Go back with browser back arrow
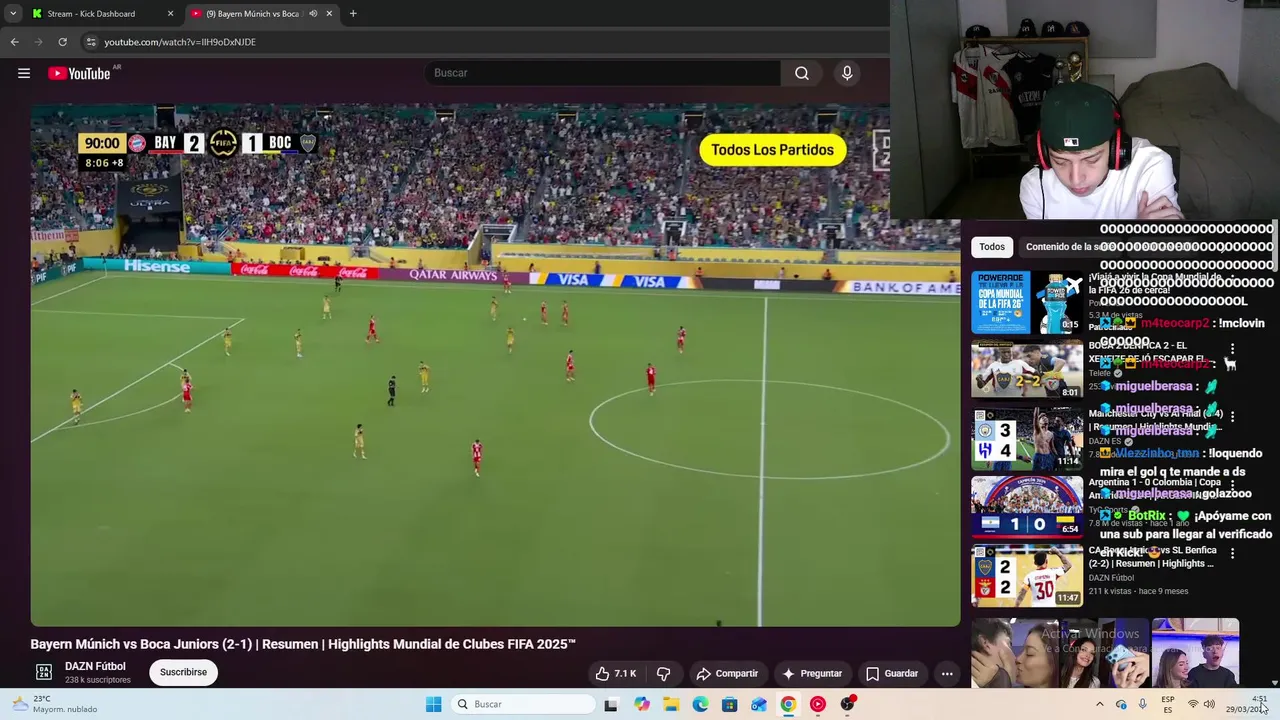The image size is (1280, 720). 14,42
